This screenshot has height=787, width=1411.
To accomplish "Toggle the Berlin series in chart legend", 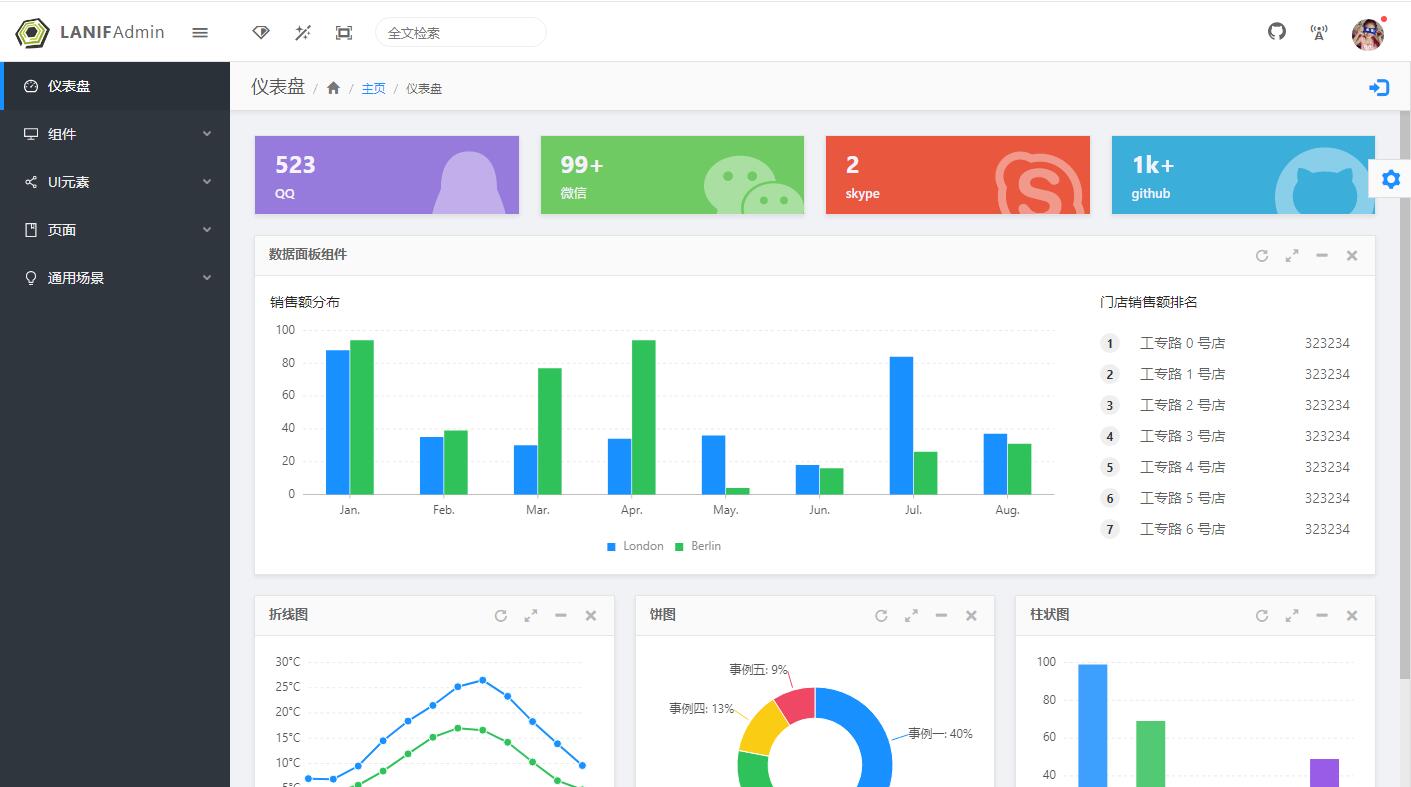I will (x=698, y=546).
